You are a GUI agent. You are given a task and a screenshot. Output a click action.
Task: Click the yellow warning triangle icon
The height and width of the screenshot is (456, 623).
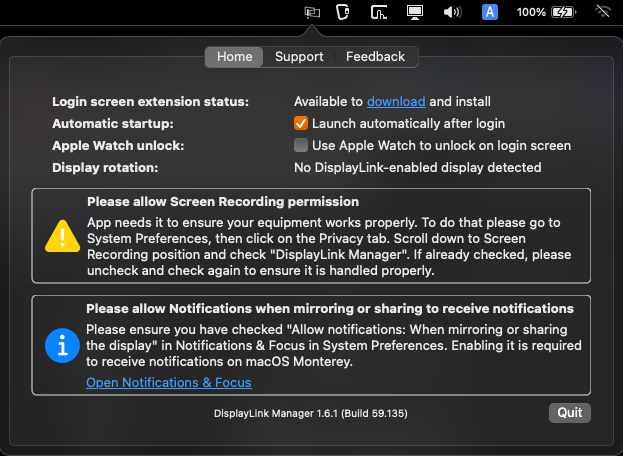[x=62, y=236]
